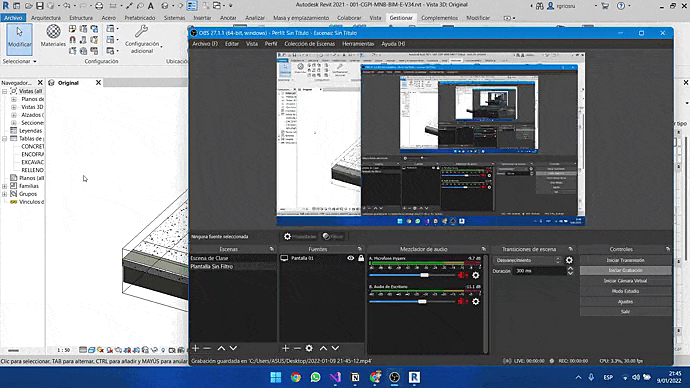This screenshot has height=388, width=690.
Task: Open the Windows Start menu
Action: [x=276, y=377]
